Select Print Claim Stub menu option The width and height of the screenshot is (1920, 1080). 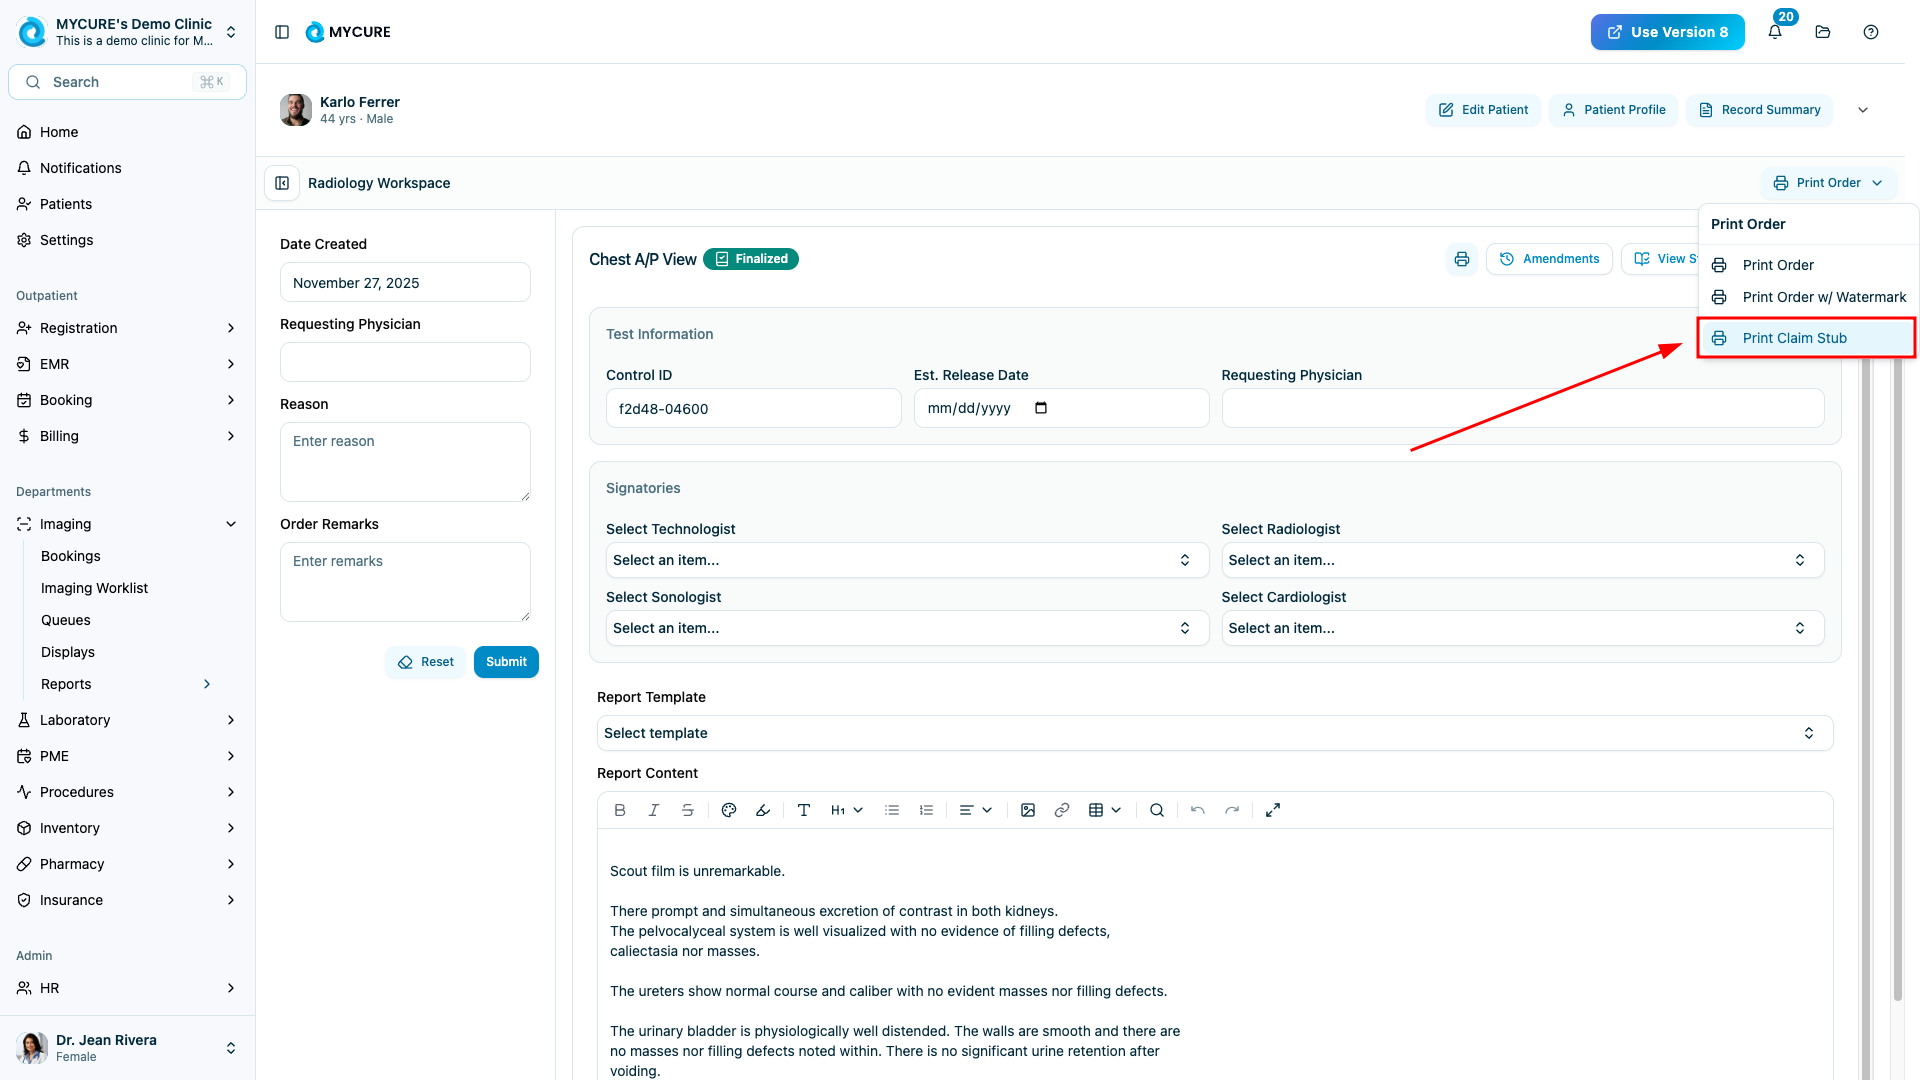(1794, 338)
